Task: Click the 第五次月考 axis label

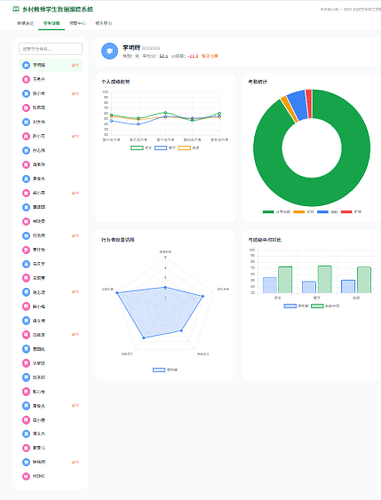Action: (x=219, y=140)
